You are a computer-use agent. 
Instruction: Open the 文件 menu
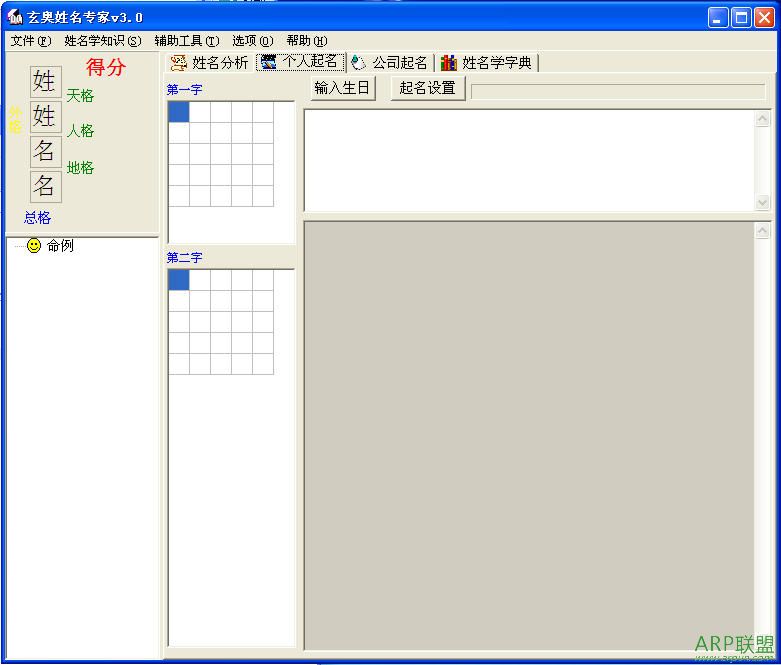tap(30, 41)
